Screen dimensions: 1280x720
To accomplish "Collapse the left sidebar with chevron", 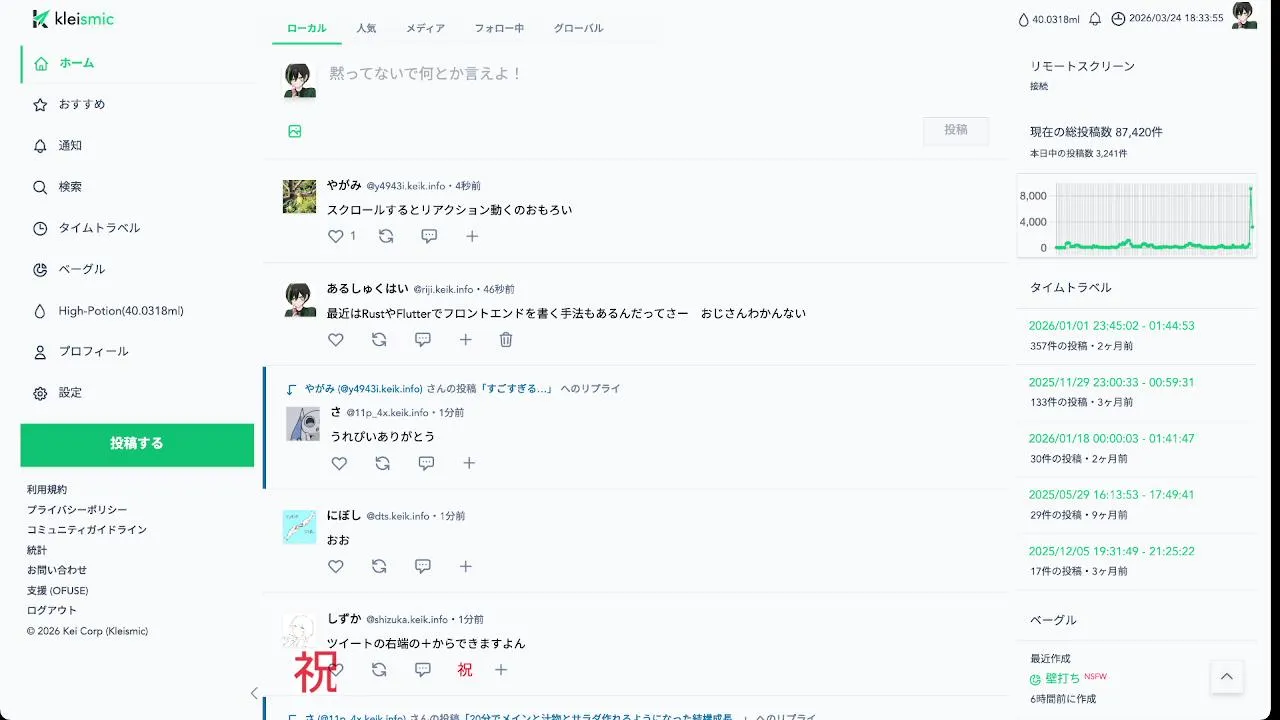I will tap(254, 693).
